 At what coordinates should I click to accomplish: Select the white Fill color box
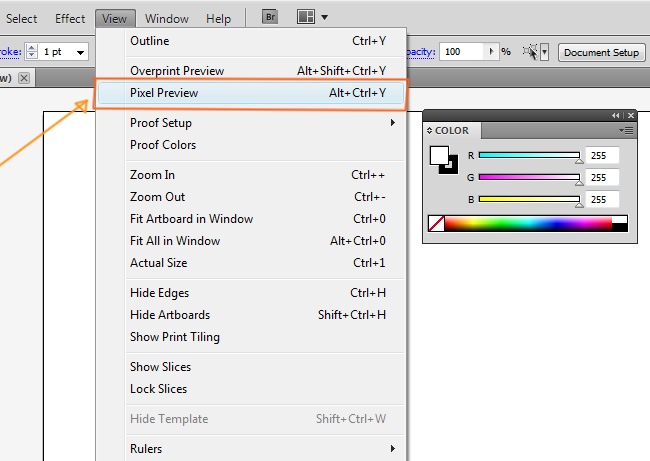(x=439, y=155)
